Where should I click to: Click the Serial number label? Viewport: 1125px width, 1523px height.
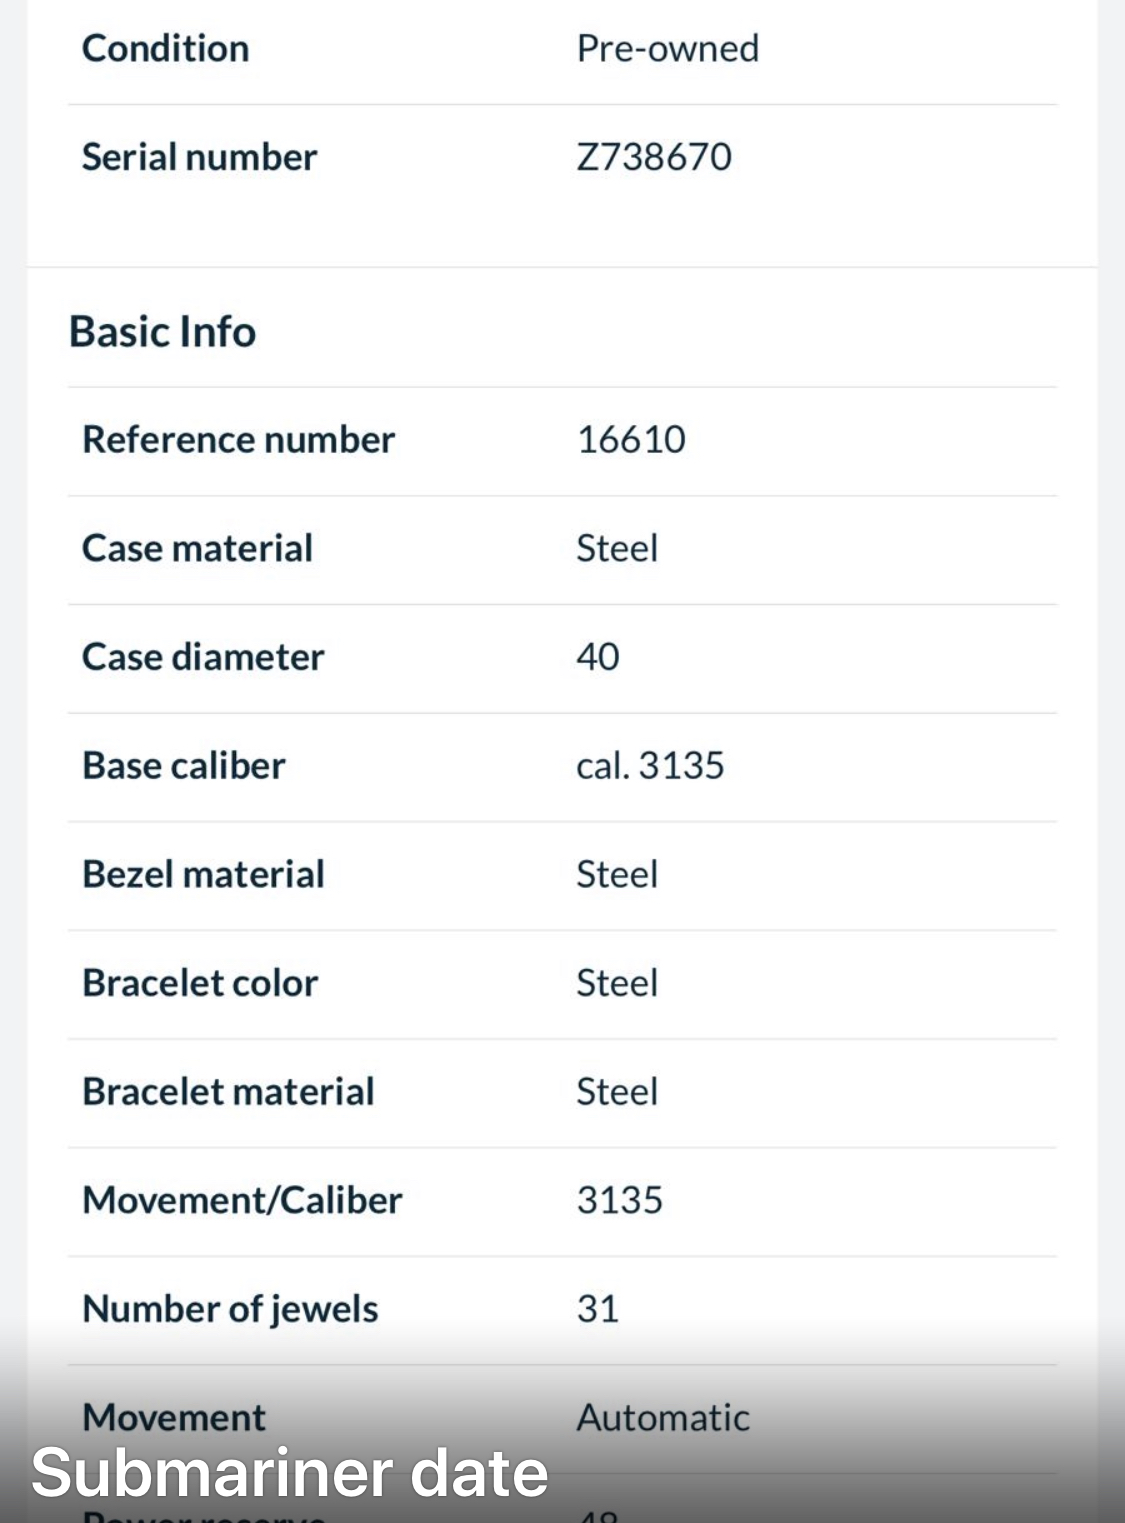(199, 157)
